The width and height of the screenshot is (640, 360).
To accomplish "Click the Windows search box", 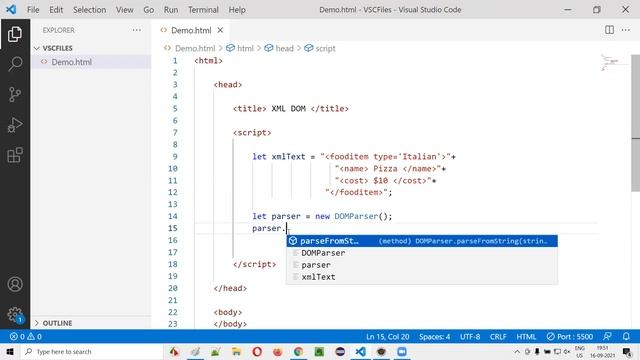I will click(91, 351).
